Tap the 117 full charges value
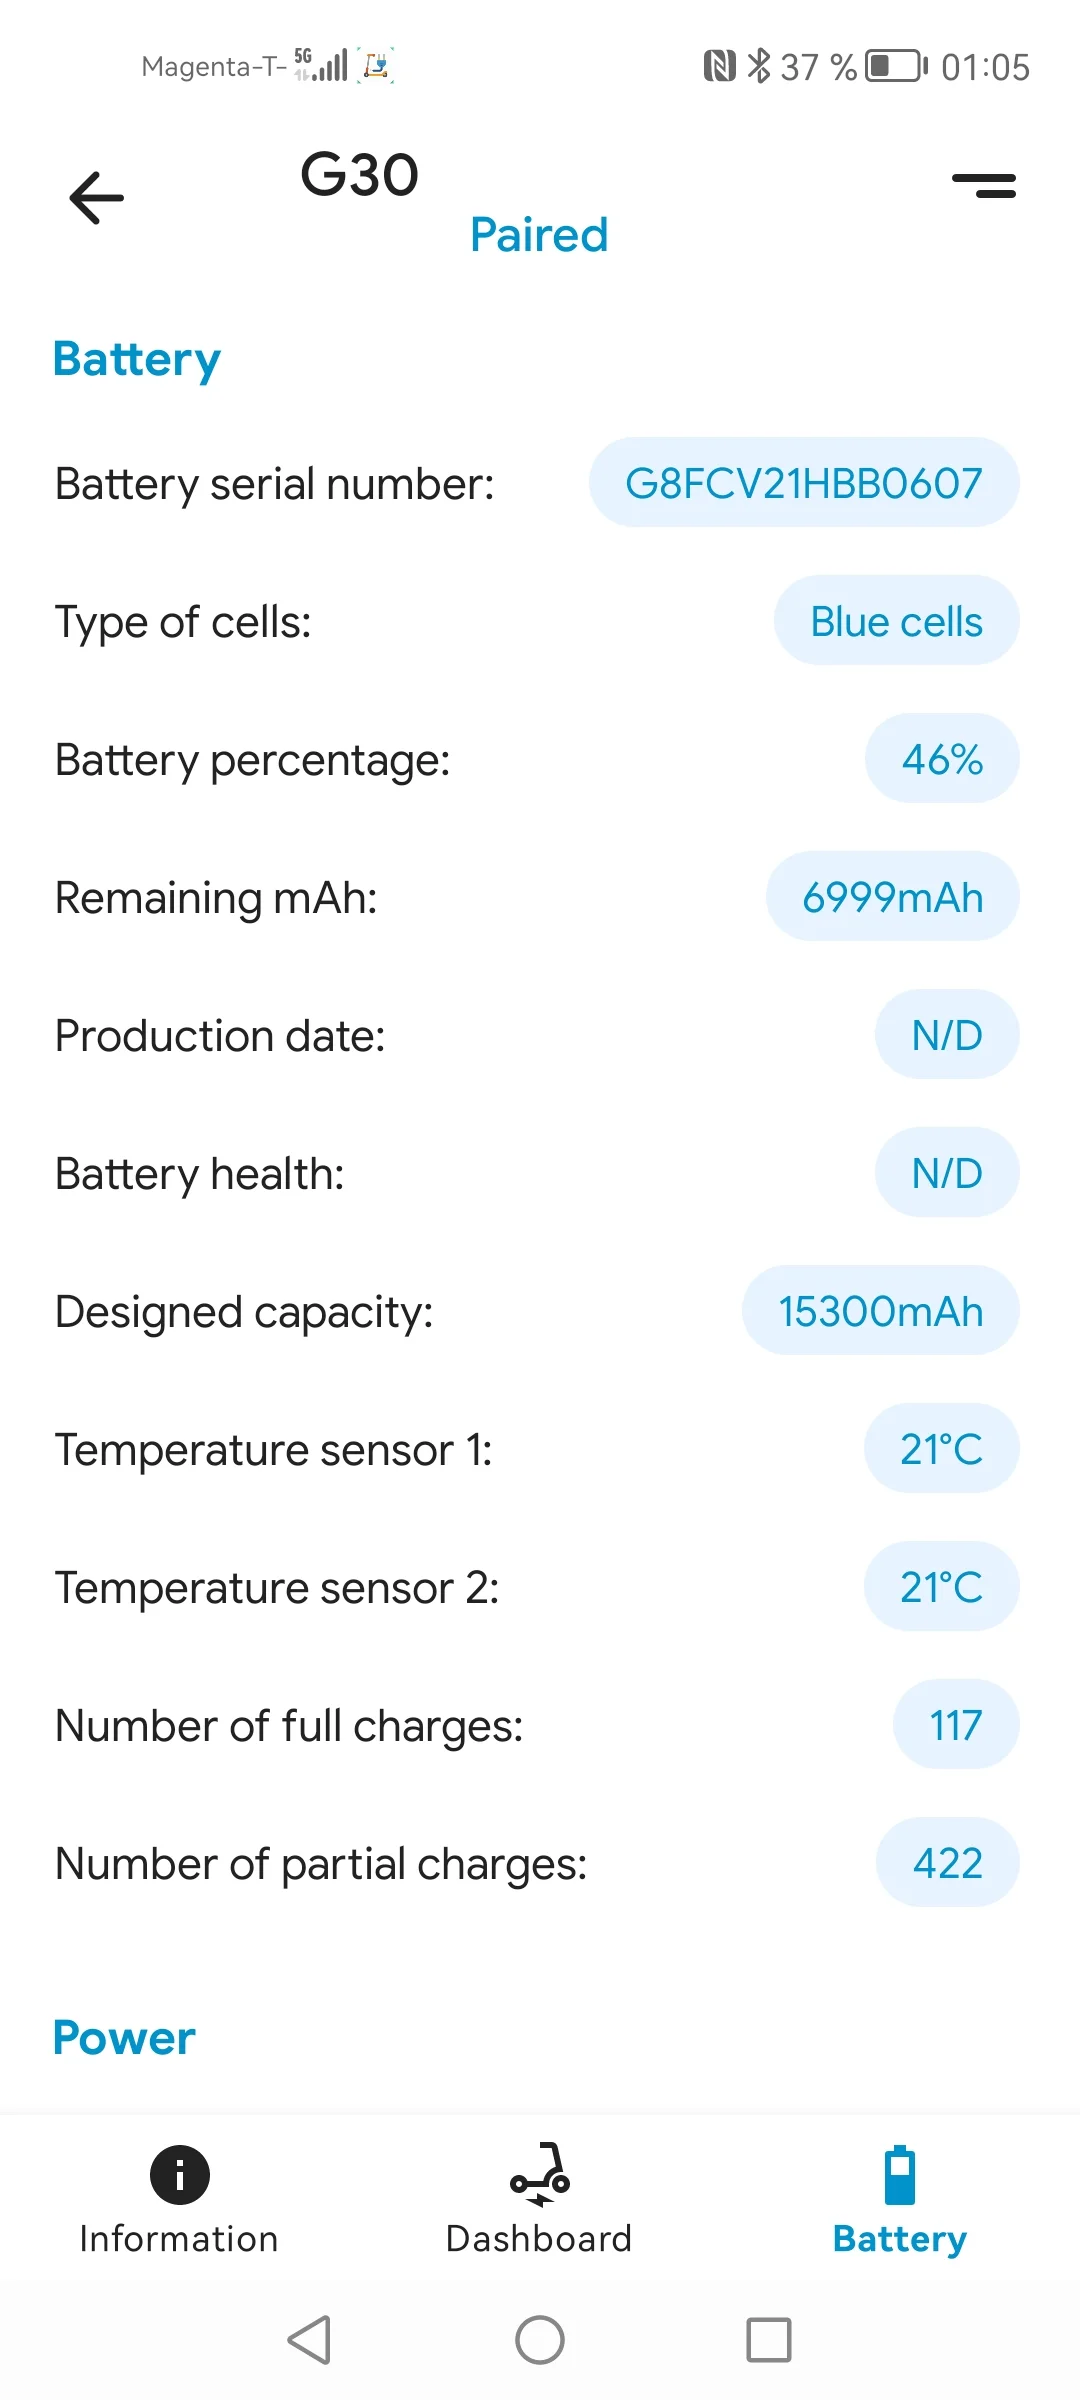Viewport: 1080px width, 2400px height. coord(955,1725)
